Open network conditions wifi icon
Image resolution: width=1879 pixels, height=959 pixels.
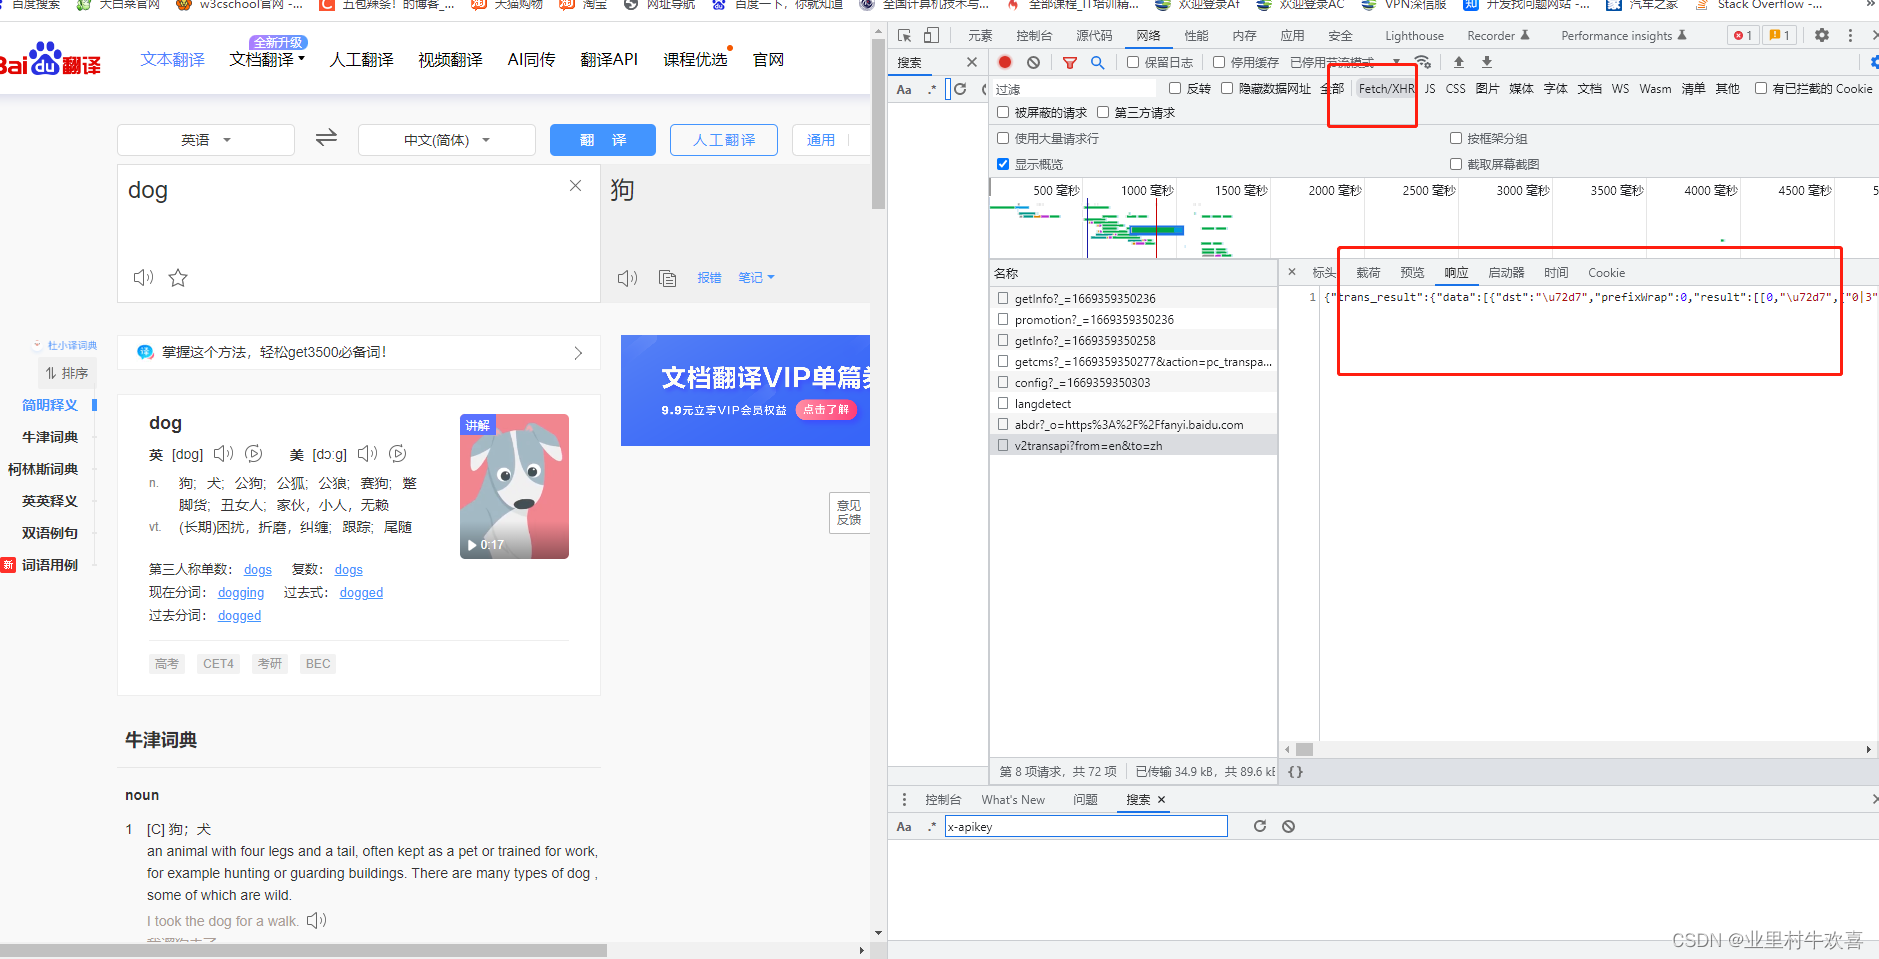coord(1423,62)
